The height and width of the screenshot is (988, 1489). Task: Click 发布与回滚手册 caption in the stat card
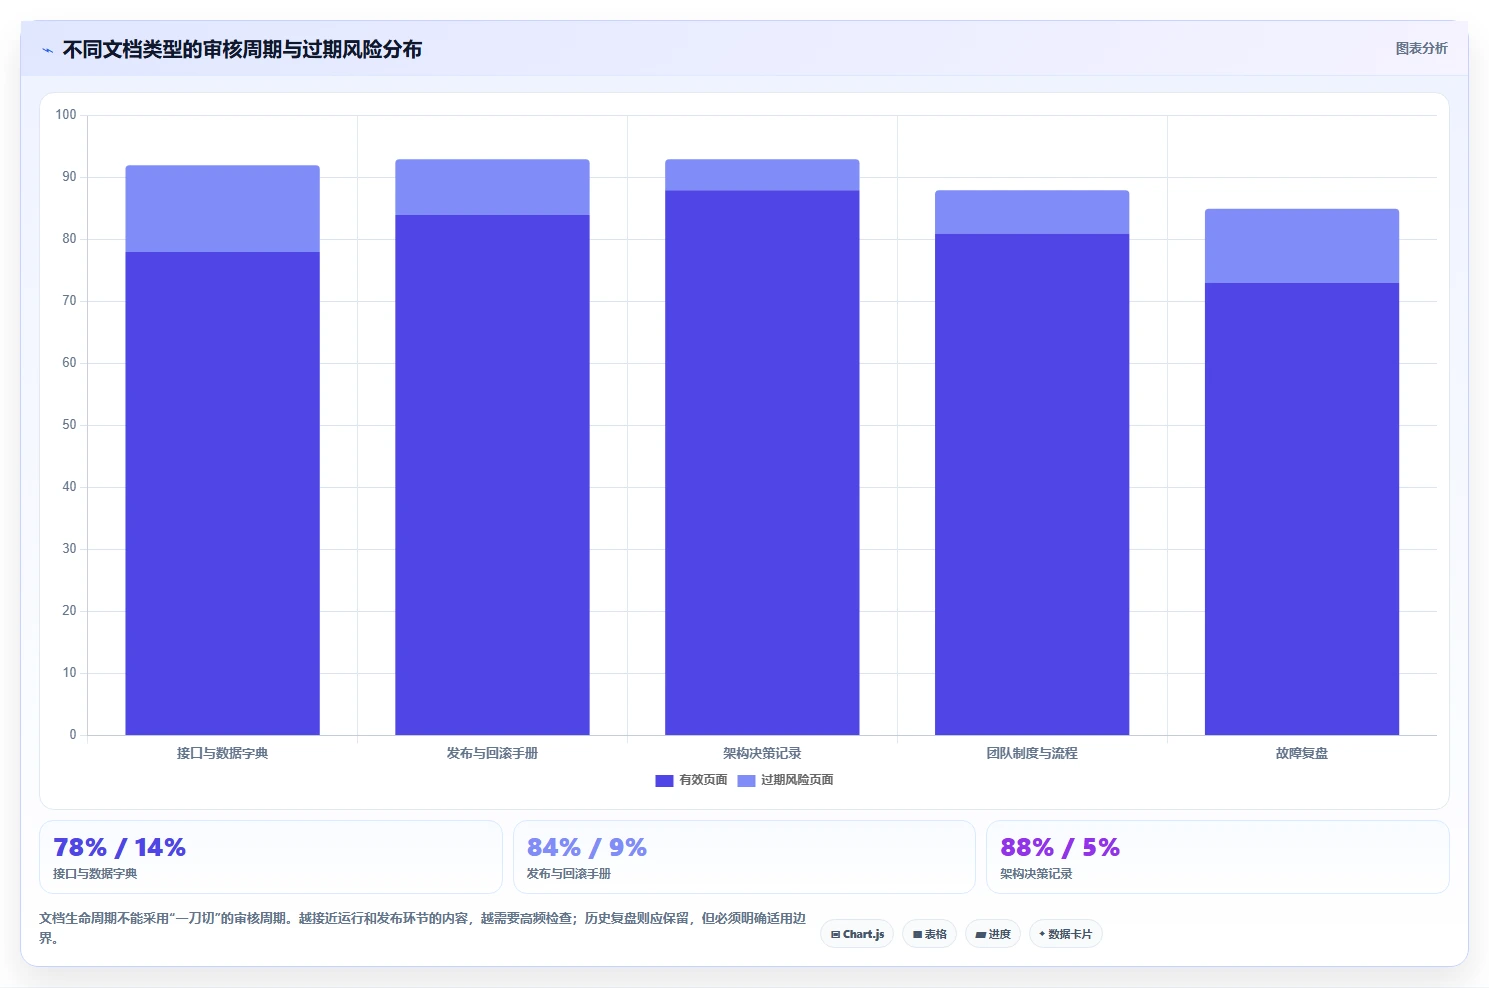569,874
